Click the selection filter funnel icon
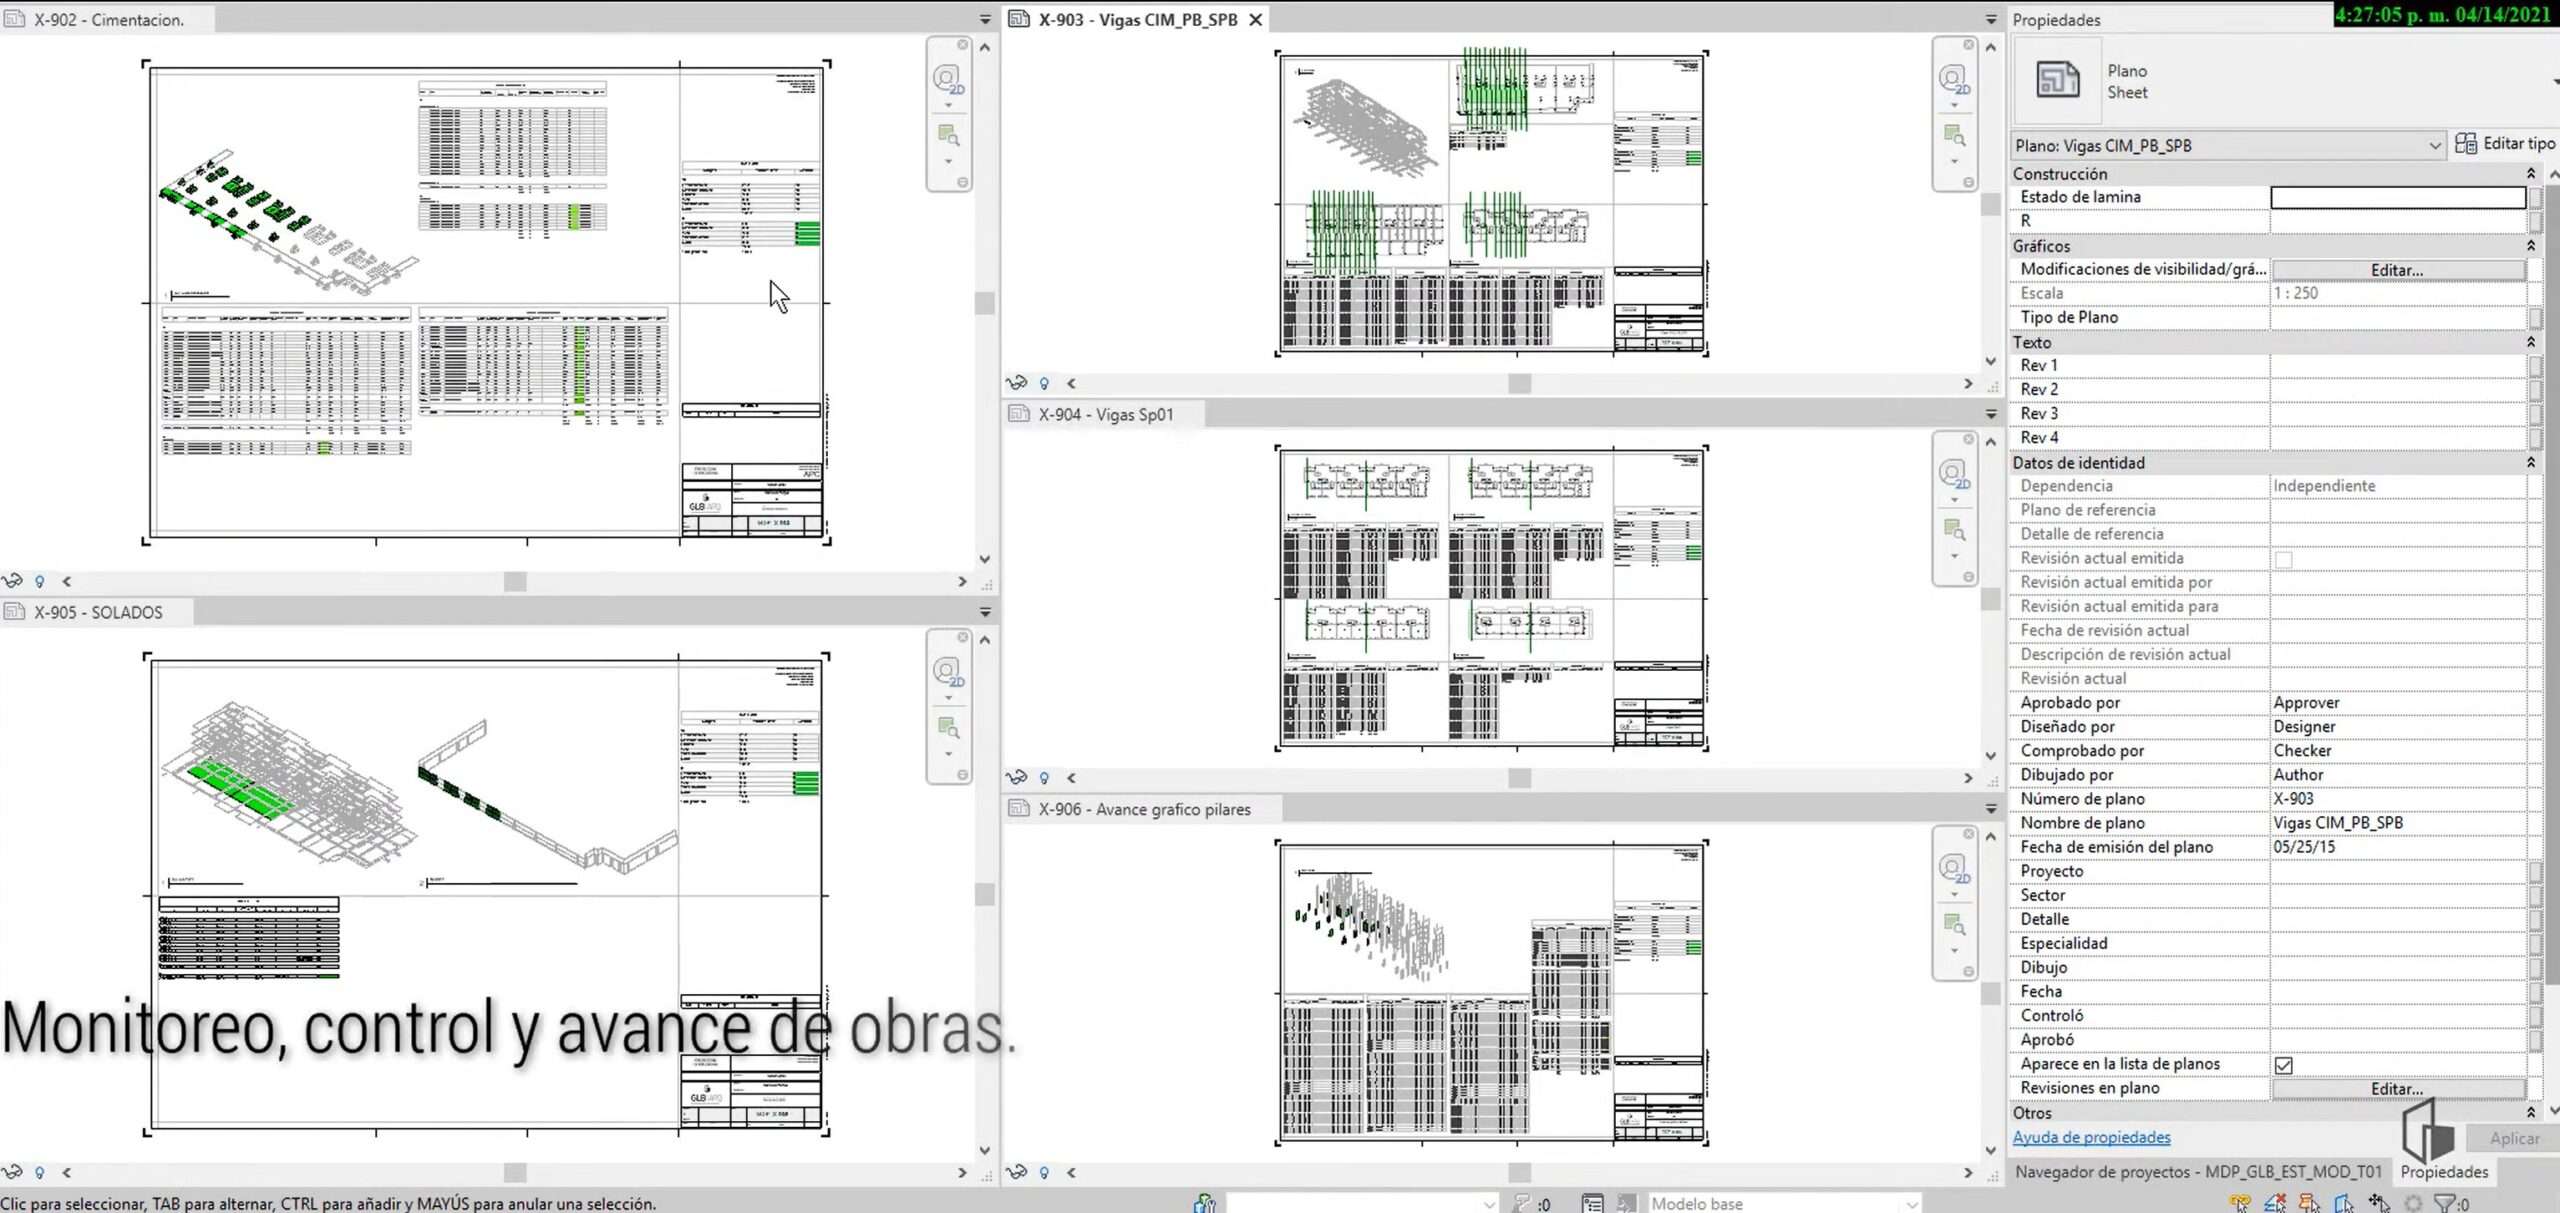The image size is (2560, 1213). 2444,1203
